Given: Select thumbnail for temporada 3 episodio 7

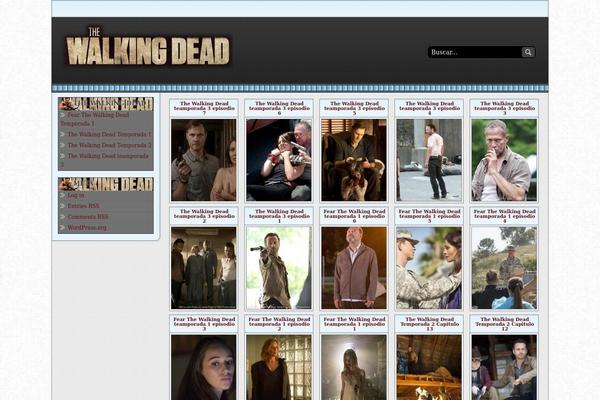Looking at the screenshot, I should 204,160.
